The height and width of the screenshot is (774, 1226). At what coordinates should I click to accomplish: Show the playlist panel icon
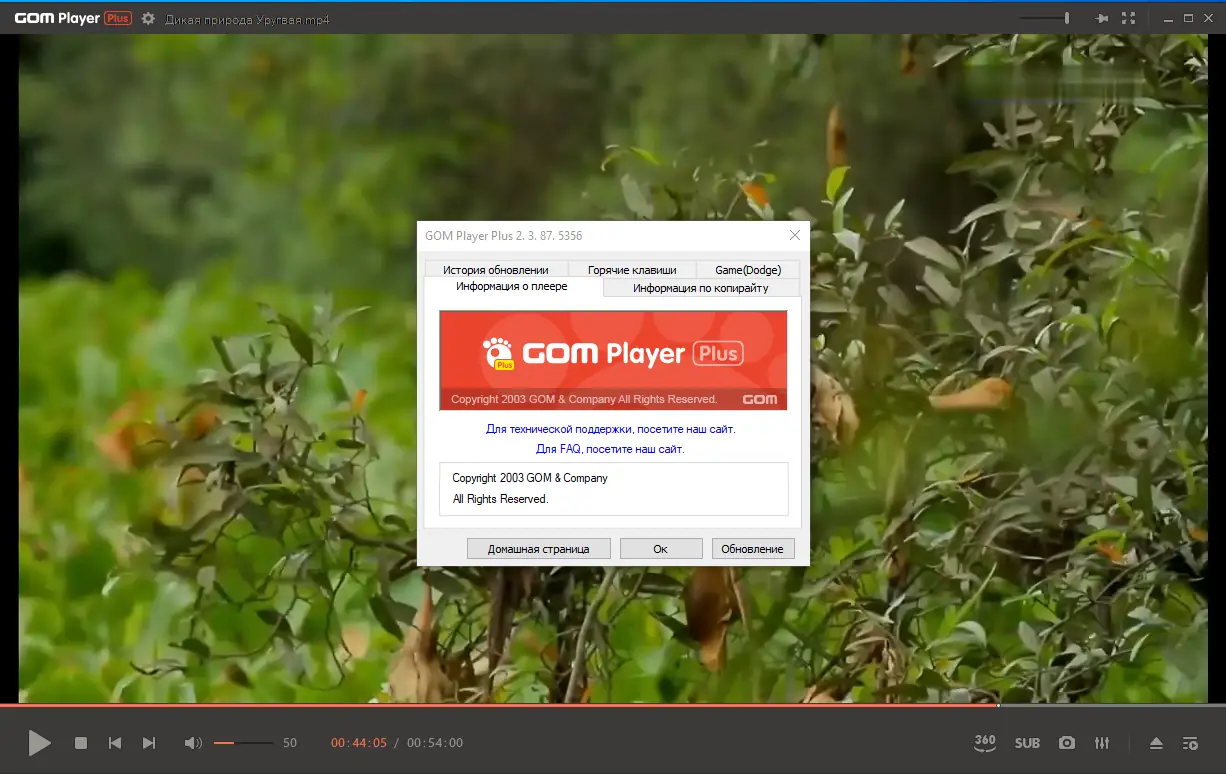click(1190, 743)
